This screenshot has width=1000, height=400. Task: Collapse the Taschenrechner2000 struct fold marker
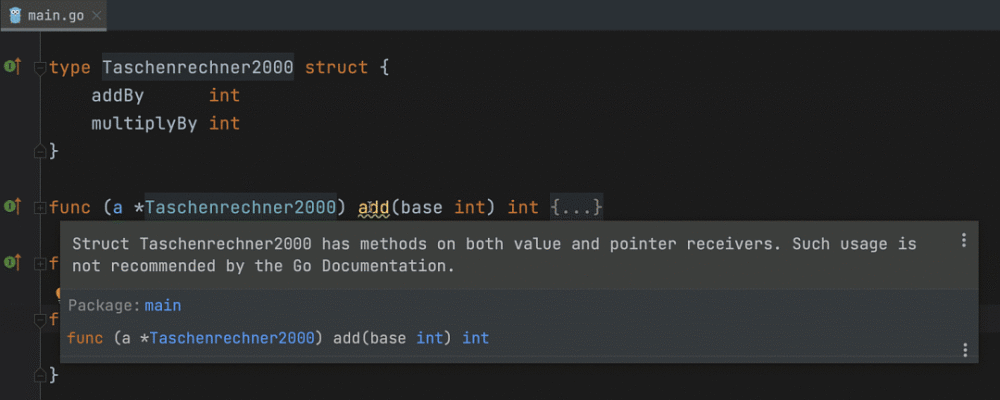coord(40,68)
